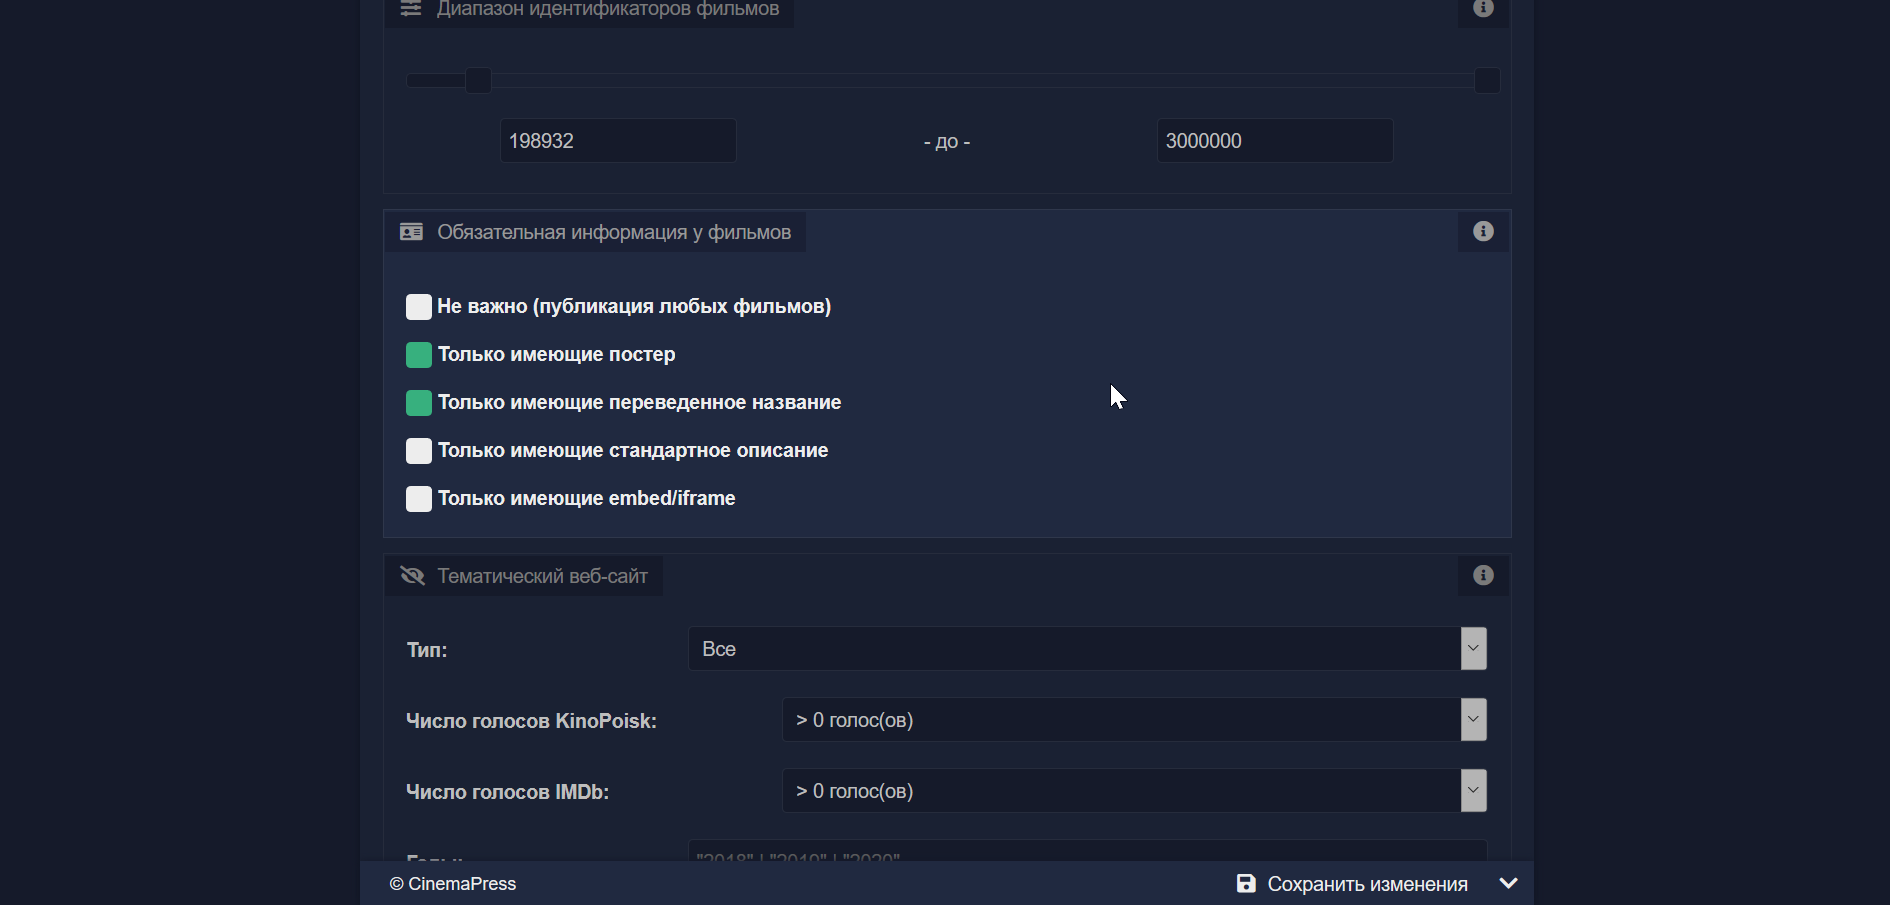Screen dimensions: 1890x905
Task: Click the crossed-eye icon beside thematic website
Action: point(412,576)
